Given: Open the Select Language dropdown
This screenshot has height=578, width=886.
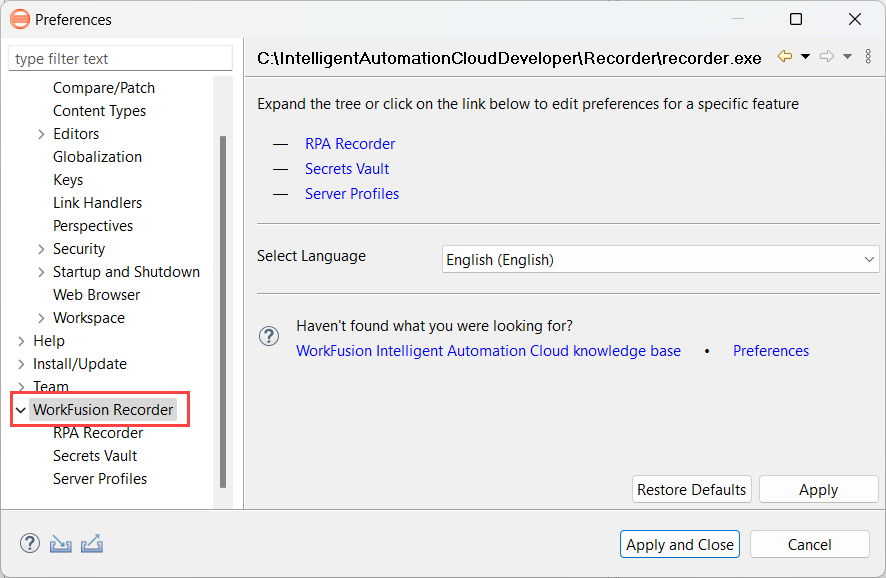Looking at the screenshot, I should (x=660, y=259).
